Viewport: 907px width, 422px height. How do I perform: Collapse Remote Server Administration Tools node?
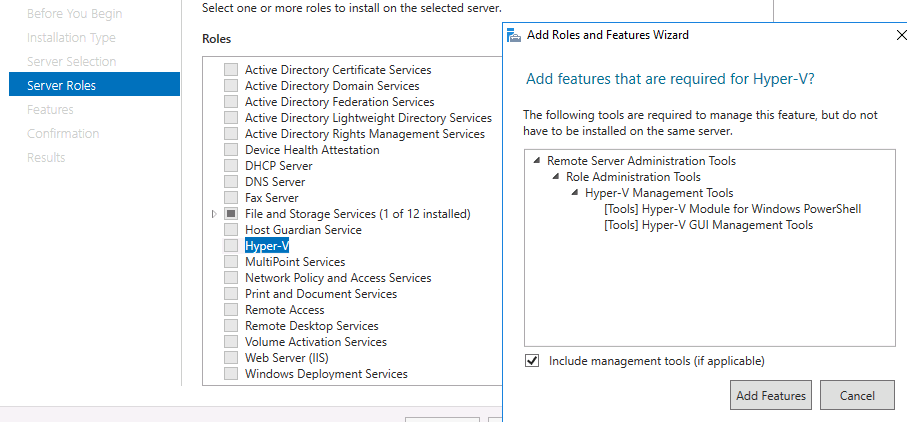(537, 161)
